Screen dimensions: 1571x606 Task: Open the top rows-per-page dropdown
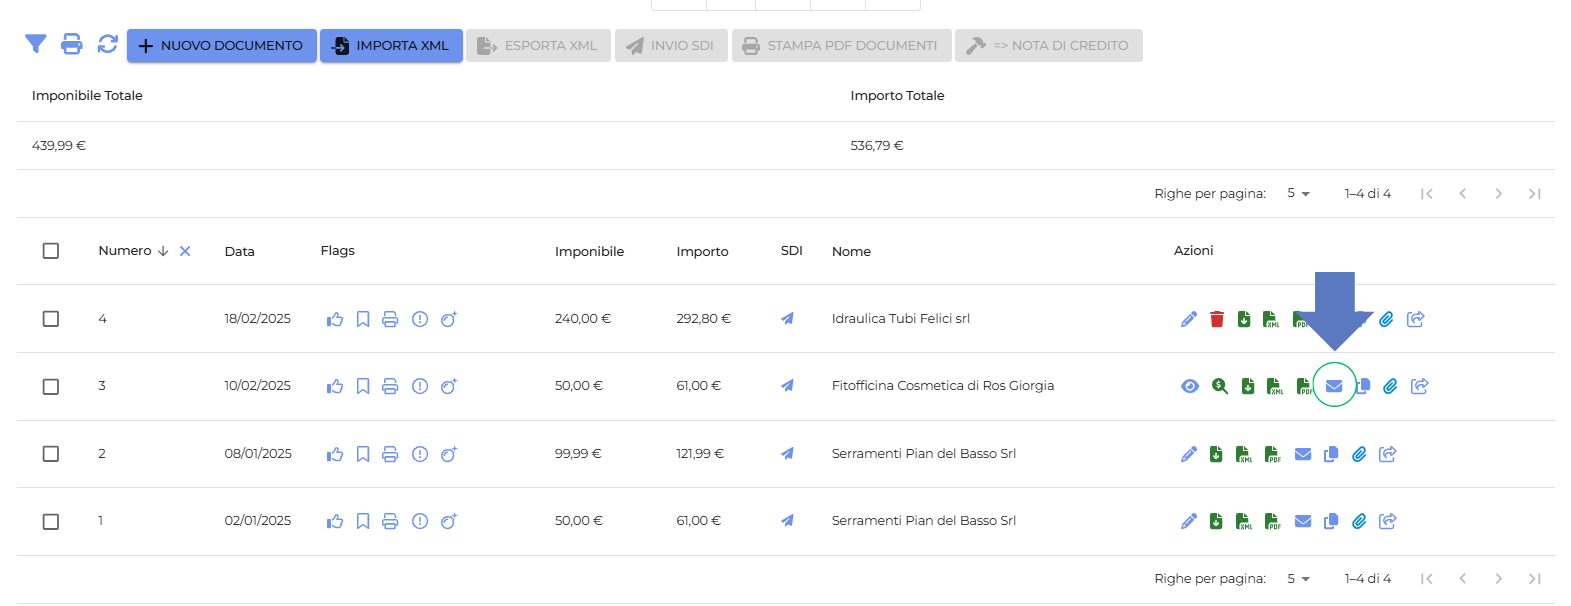1298,193
